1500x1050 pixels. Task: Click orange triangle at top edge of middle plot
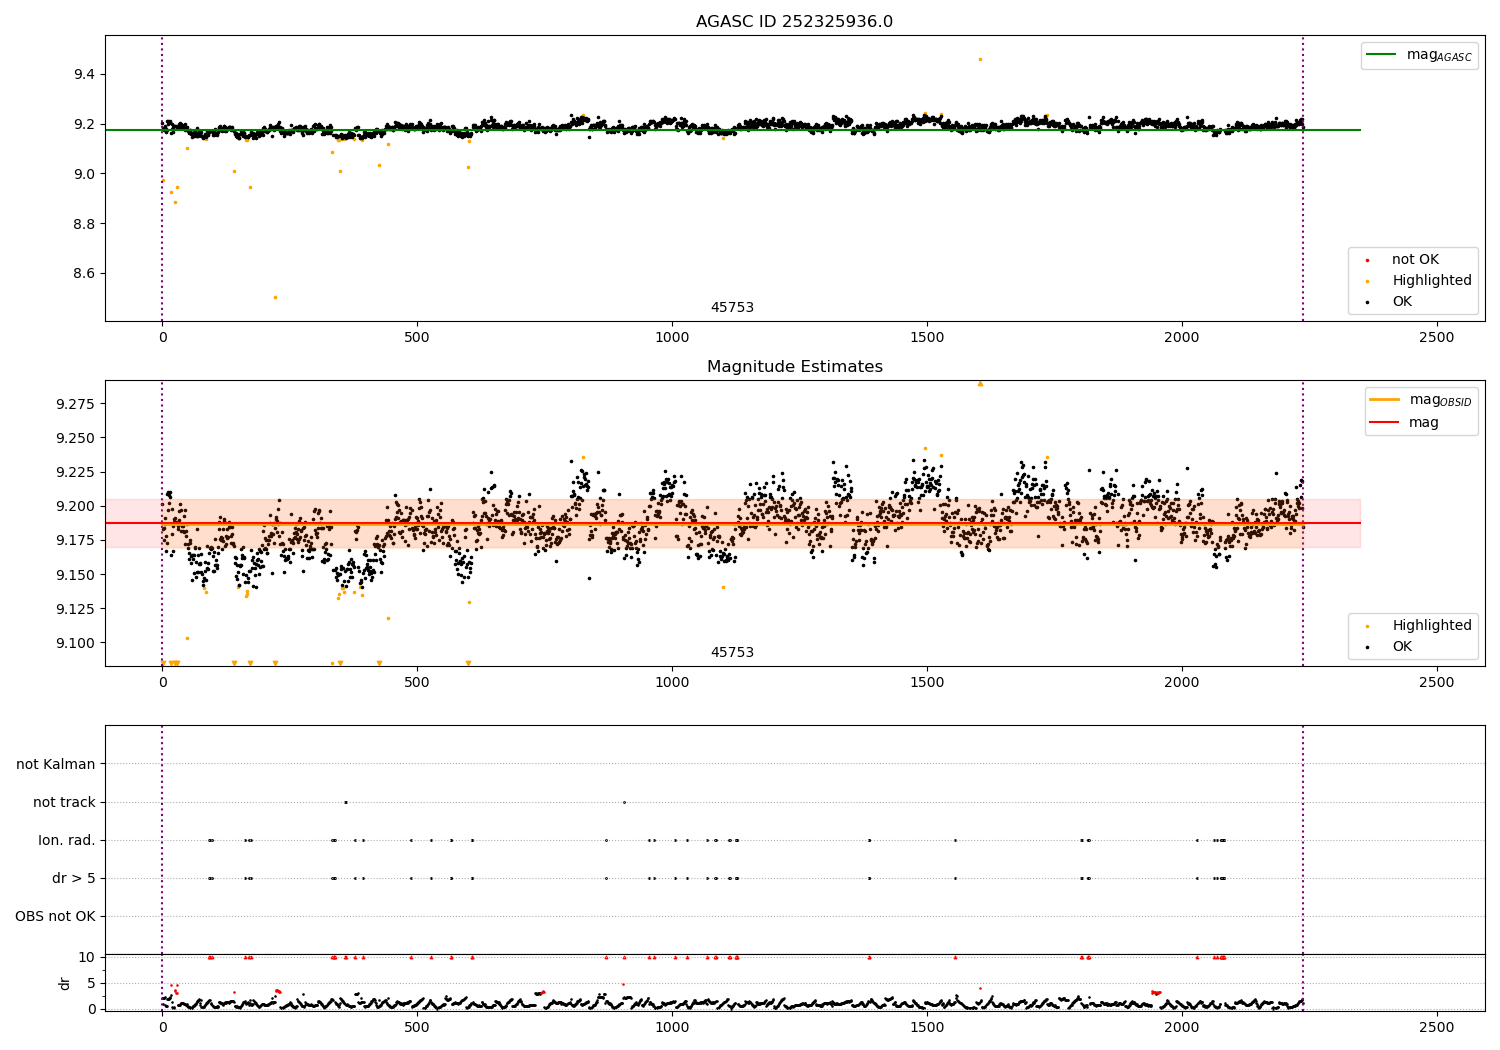[980, 384]
